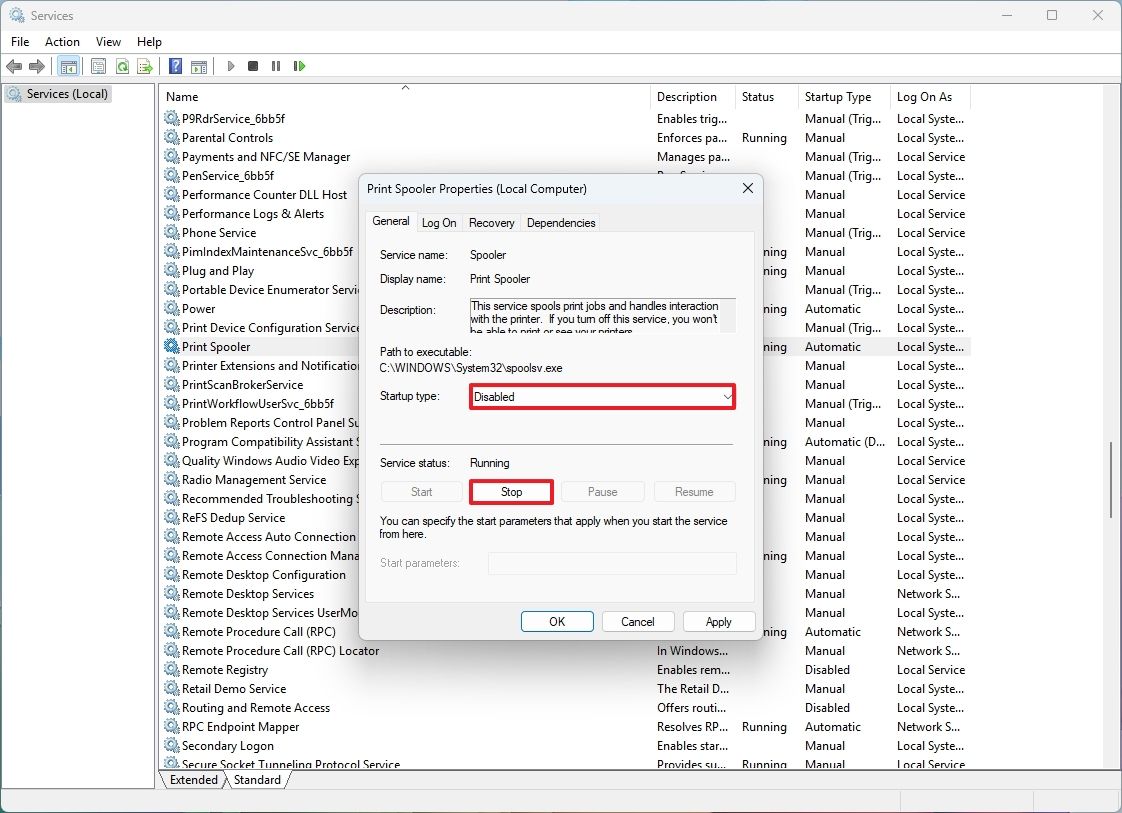1122x813 pixels.
Task: Select the Pause service toolbar icon
Action: [x=276, y=66]
